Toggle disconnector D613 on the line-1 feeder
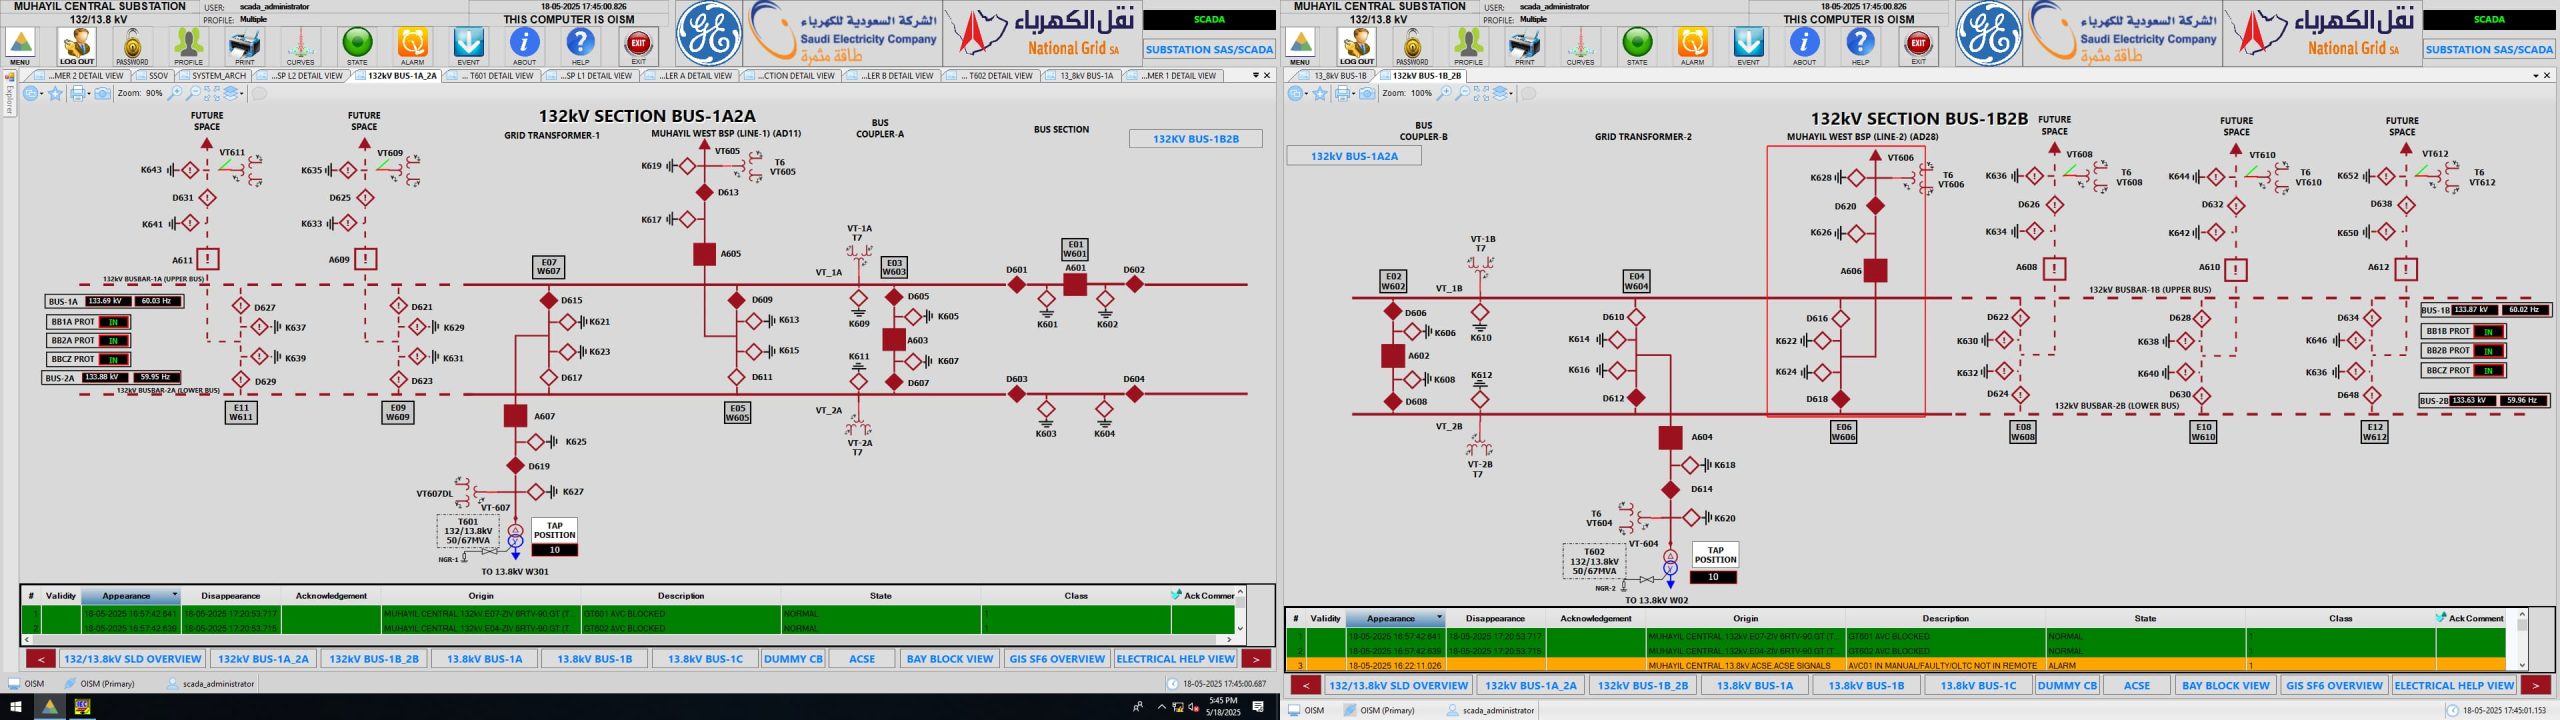This screenshot has height=720, width=2560. coord(704,192)
